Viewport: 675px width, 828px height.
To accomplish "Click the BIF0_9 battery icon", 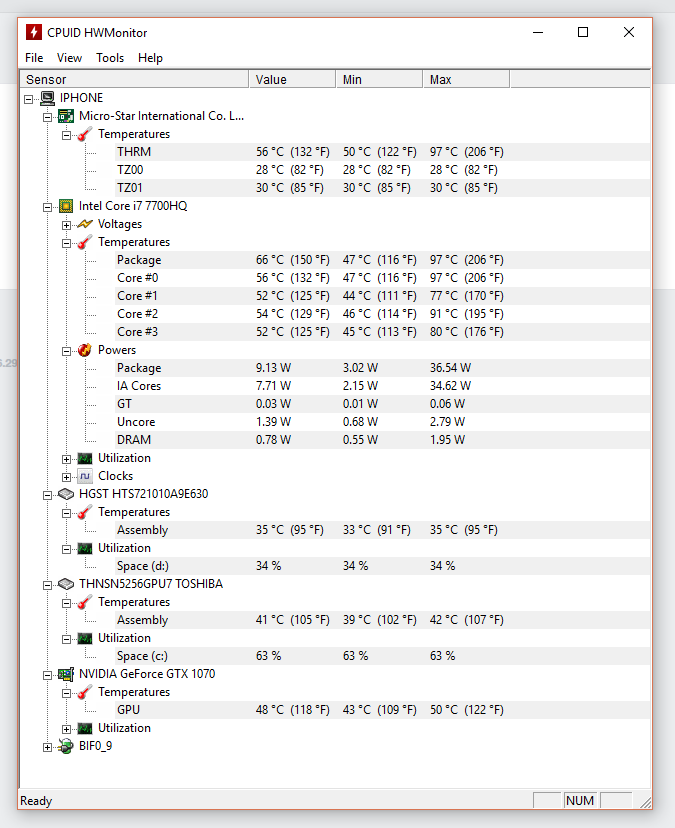I will [66, 746].
